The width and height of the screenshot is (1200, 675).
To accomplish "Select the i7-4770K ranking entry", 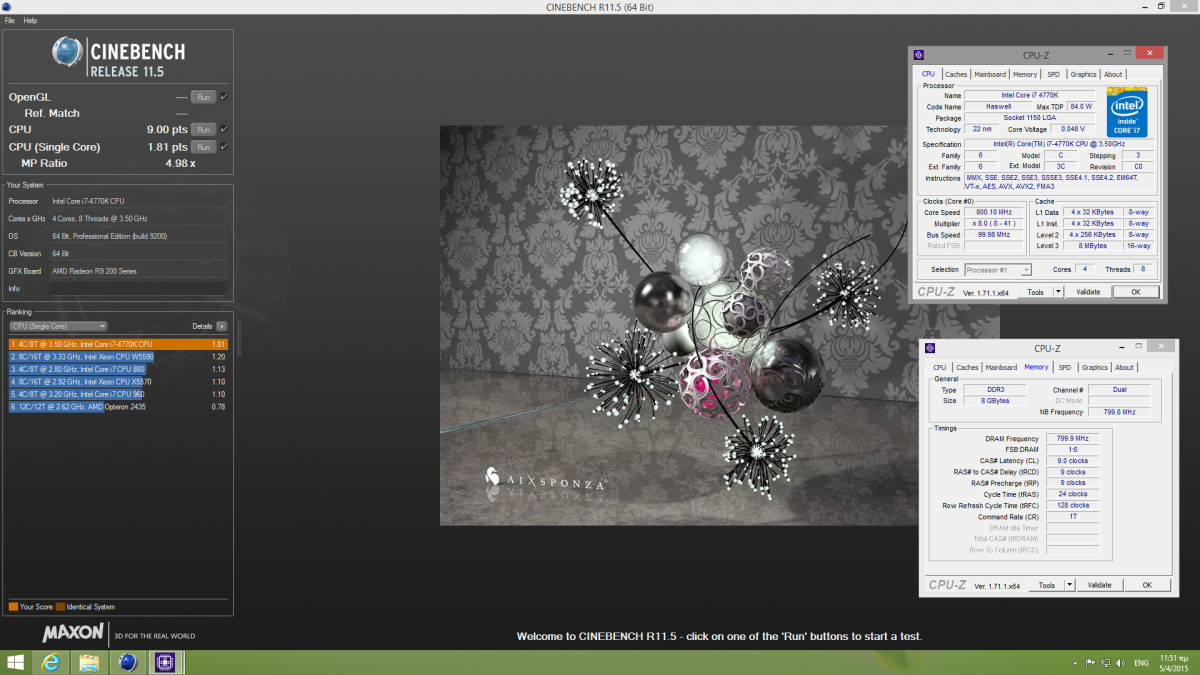I will pyautogui.click(x=118, y=344).
